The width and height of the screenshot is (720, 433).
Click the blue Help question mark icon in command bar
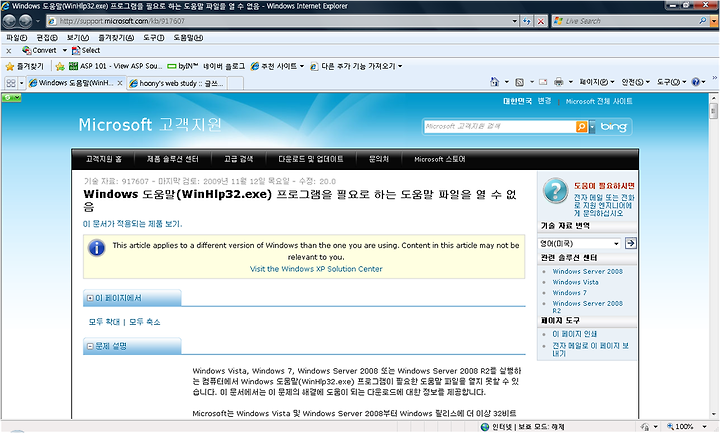coord(696,82)
